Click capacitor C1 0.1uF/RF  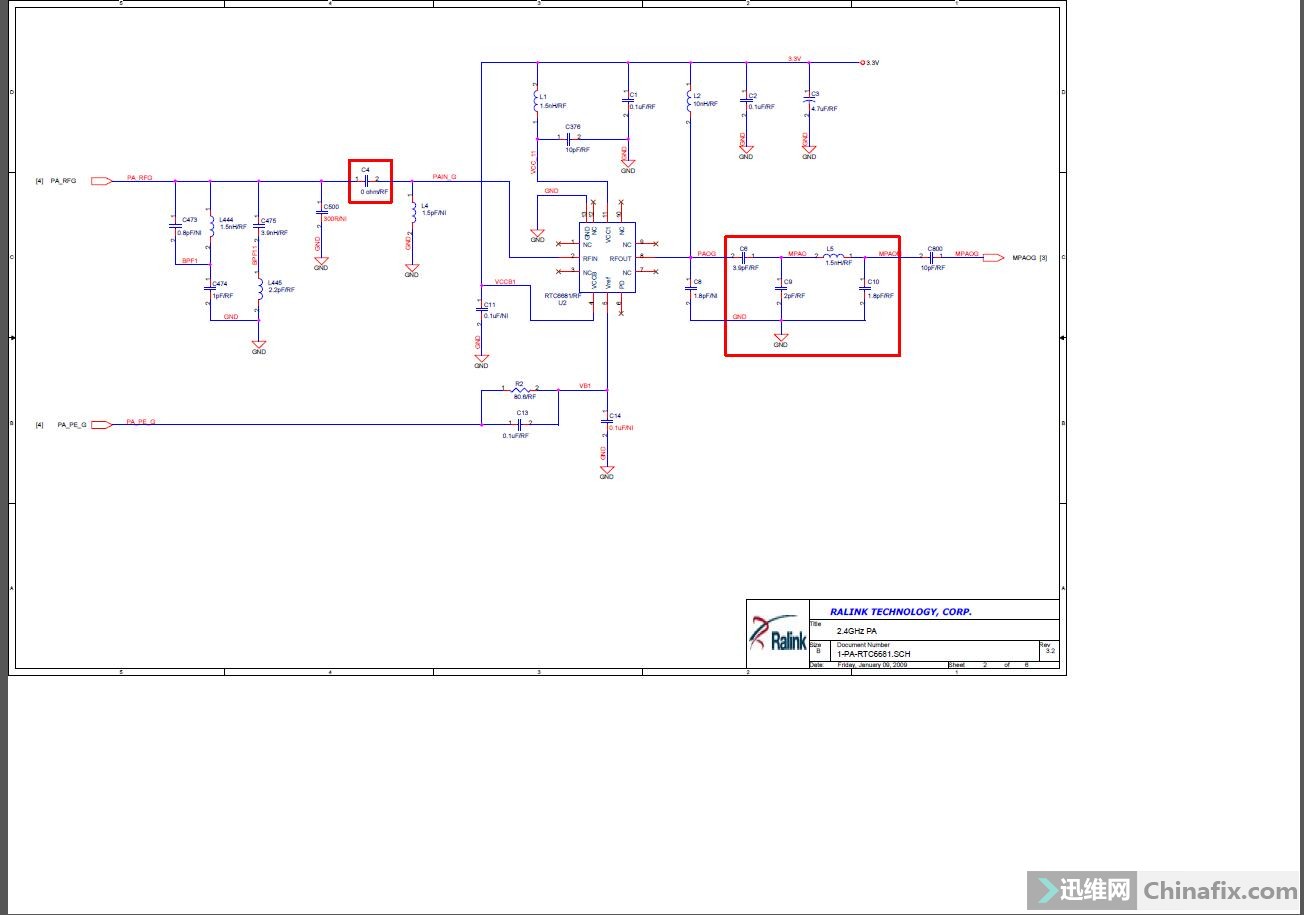click(627, 102)
